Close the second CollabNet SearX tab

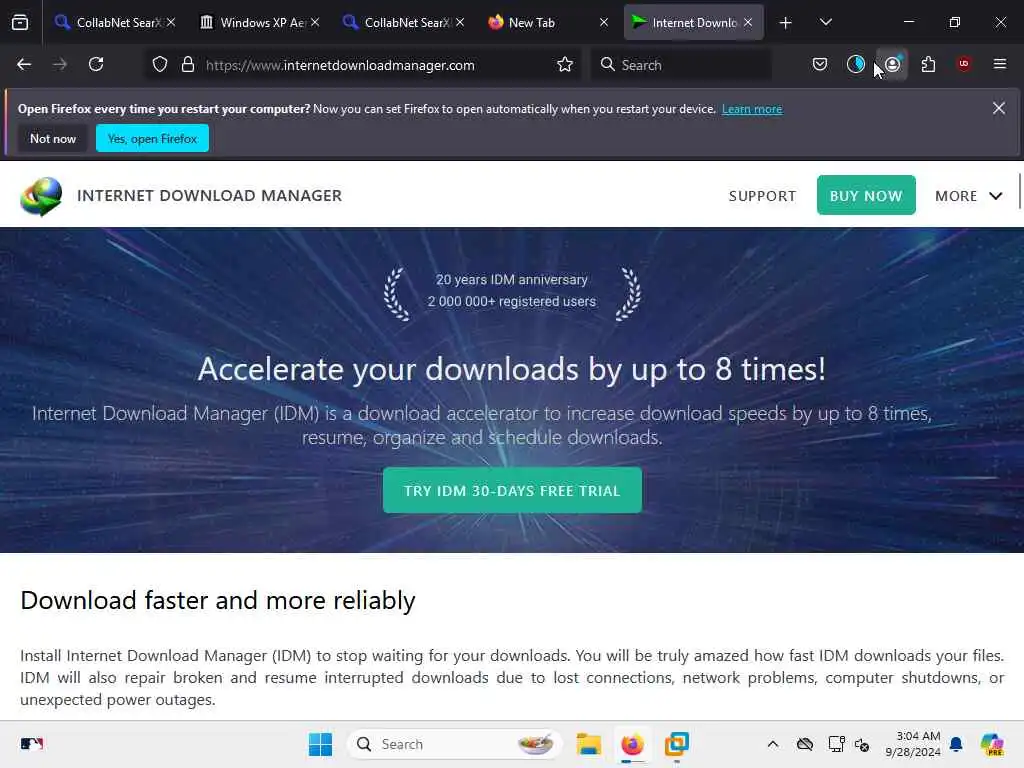coord(460,23)
